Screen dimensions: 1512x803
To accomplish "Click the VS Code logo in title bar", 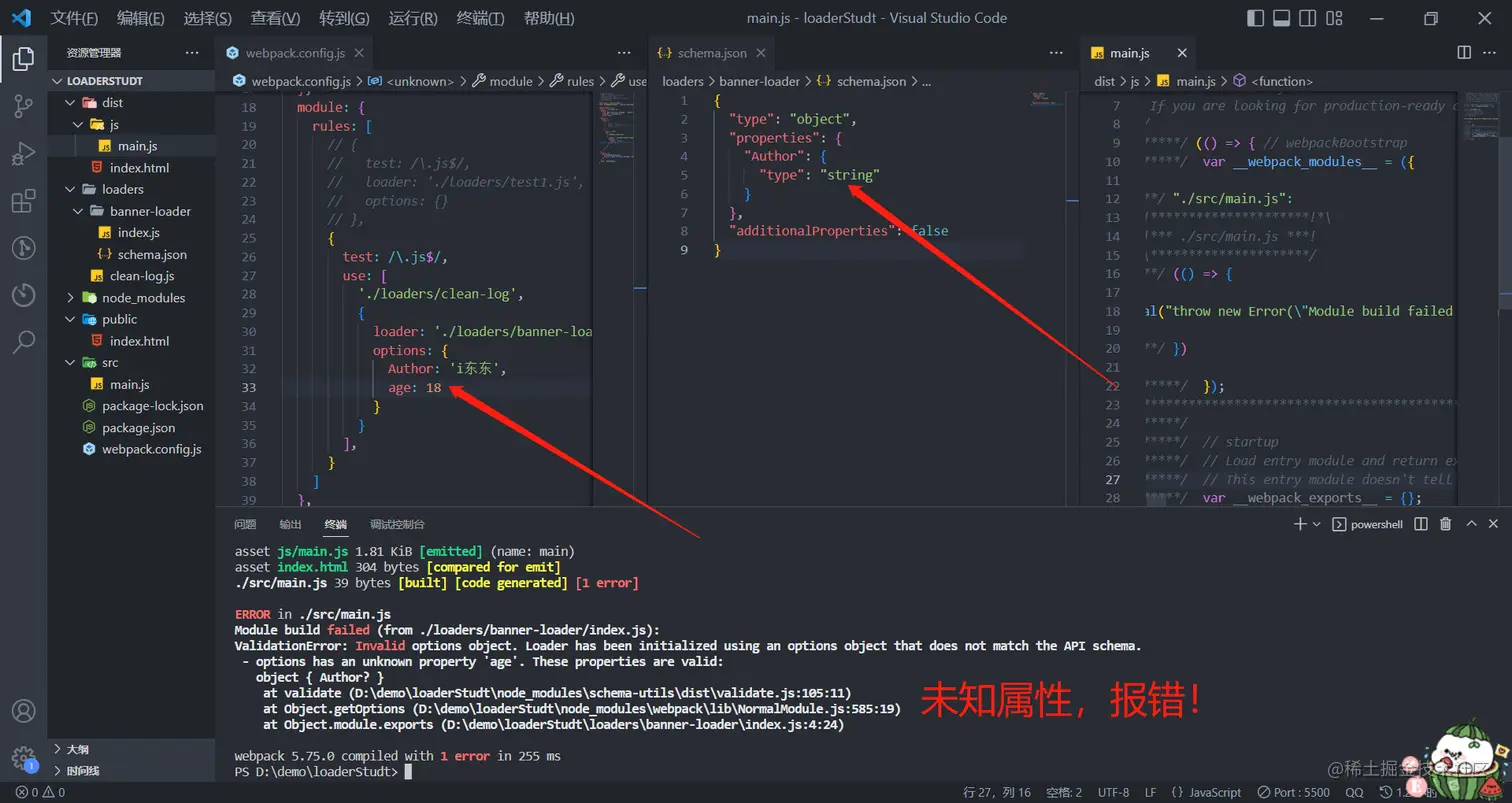I will [21, 18].
